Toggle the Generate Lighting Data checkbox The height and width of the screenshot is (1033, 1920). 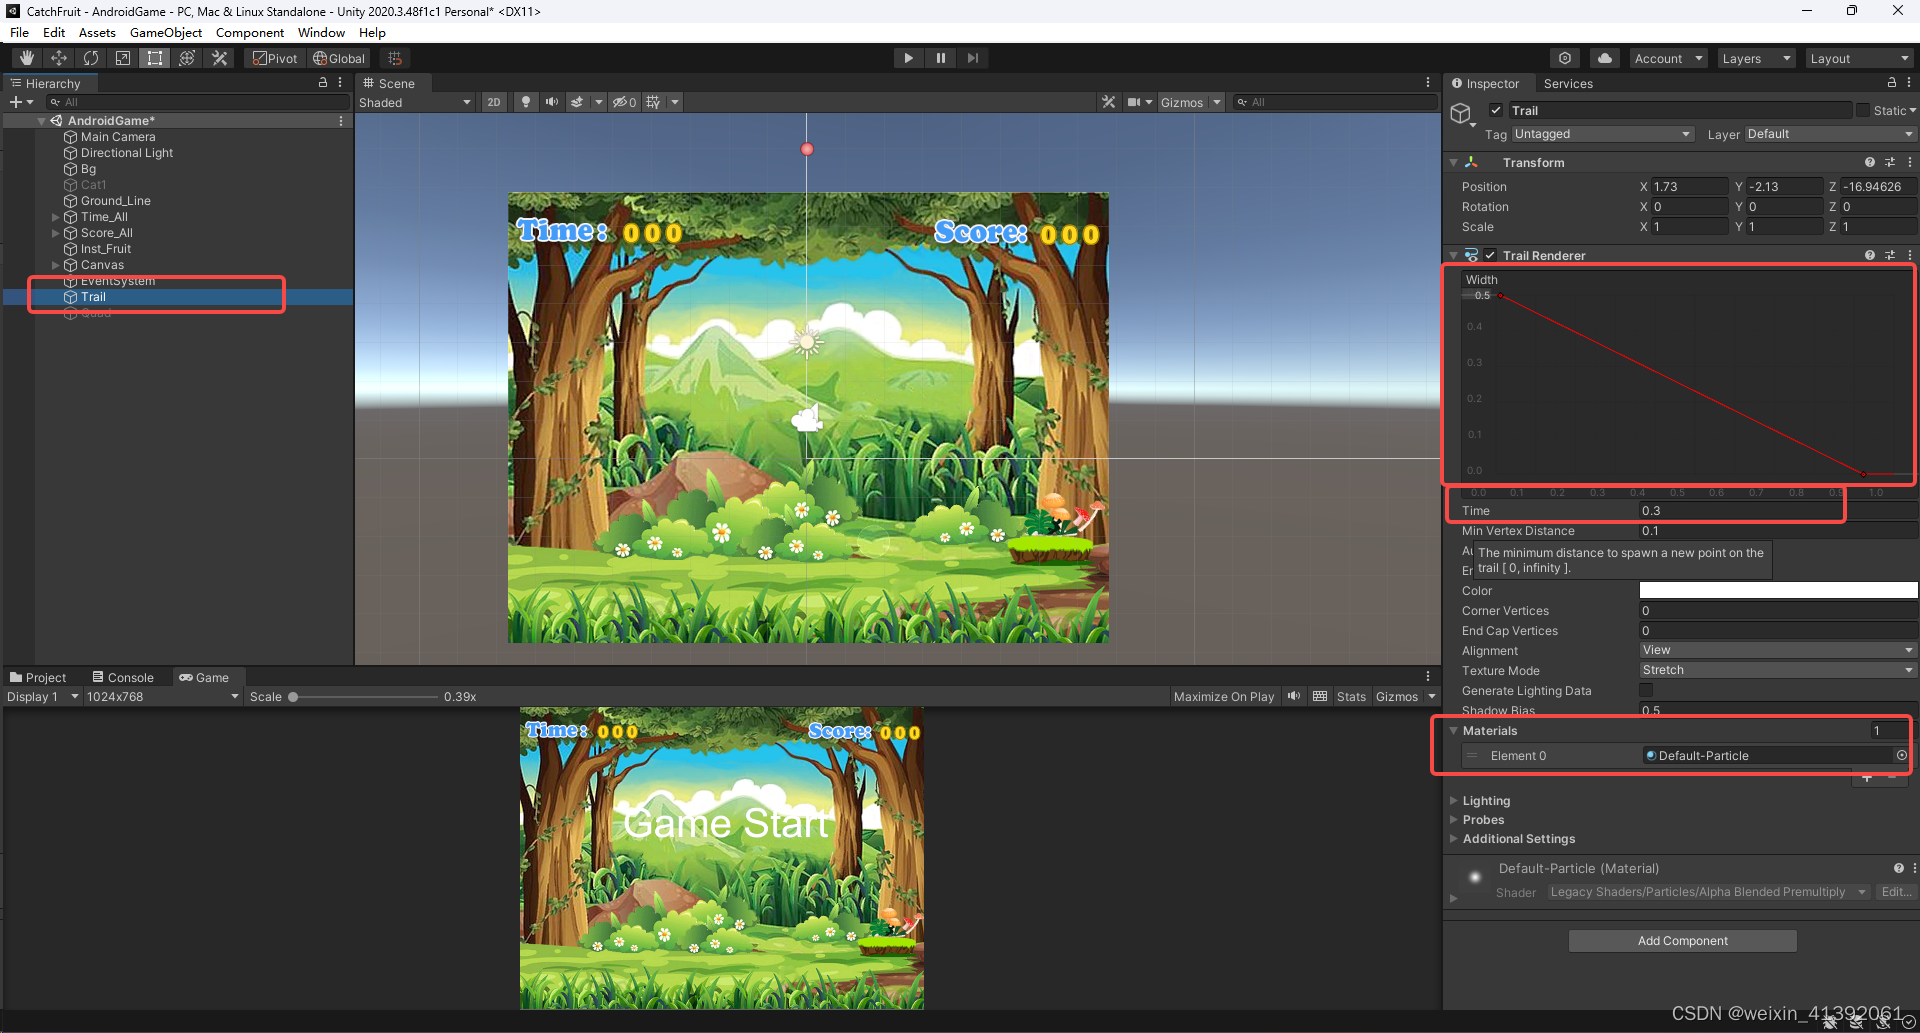point(1646,690)
